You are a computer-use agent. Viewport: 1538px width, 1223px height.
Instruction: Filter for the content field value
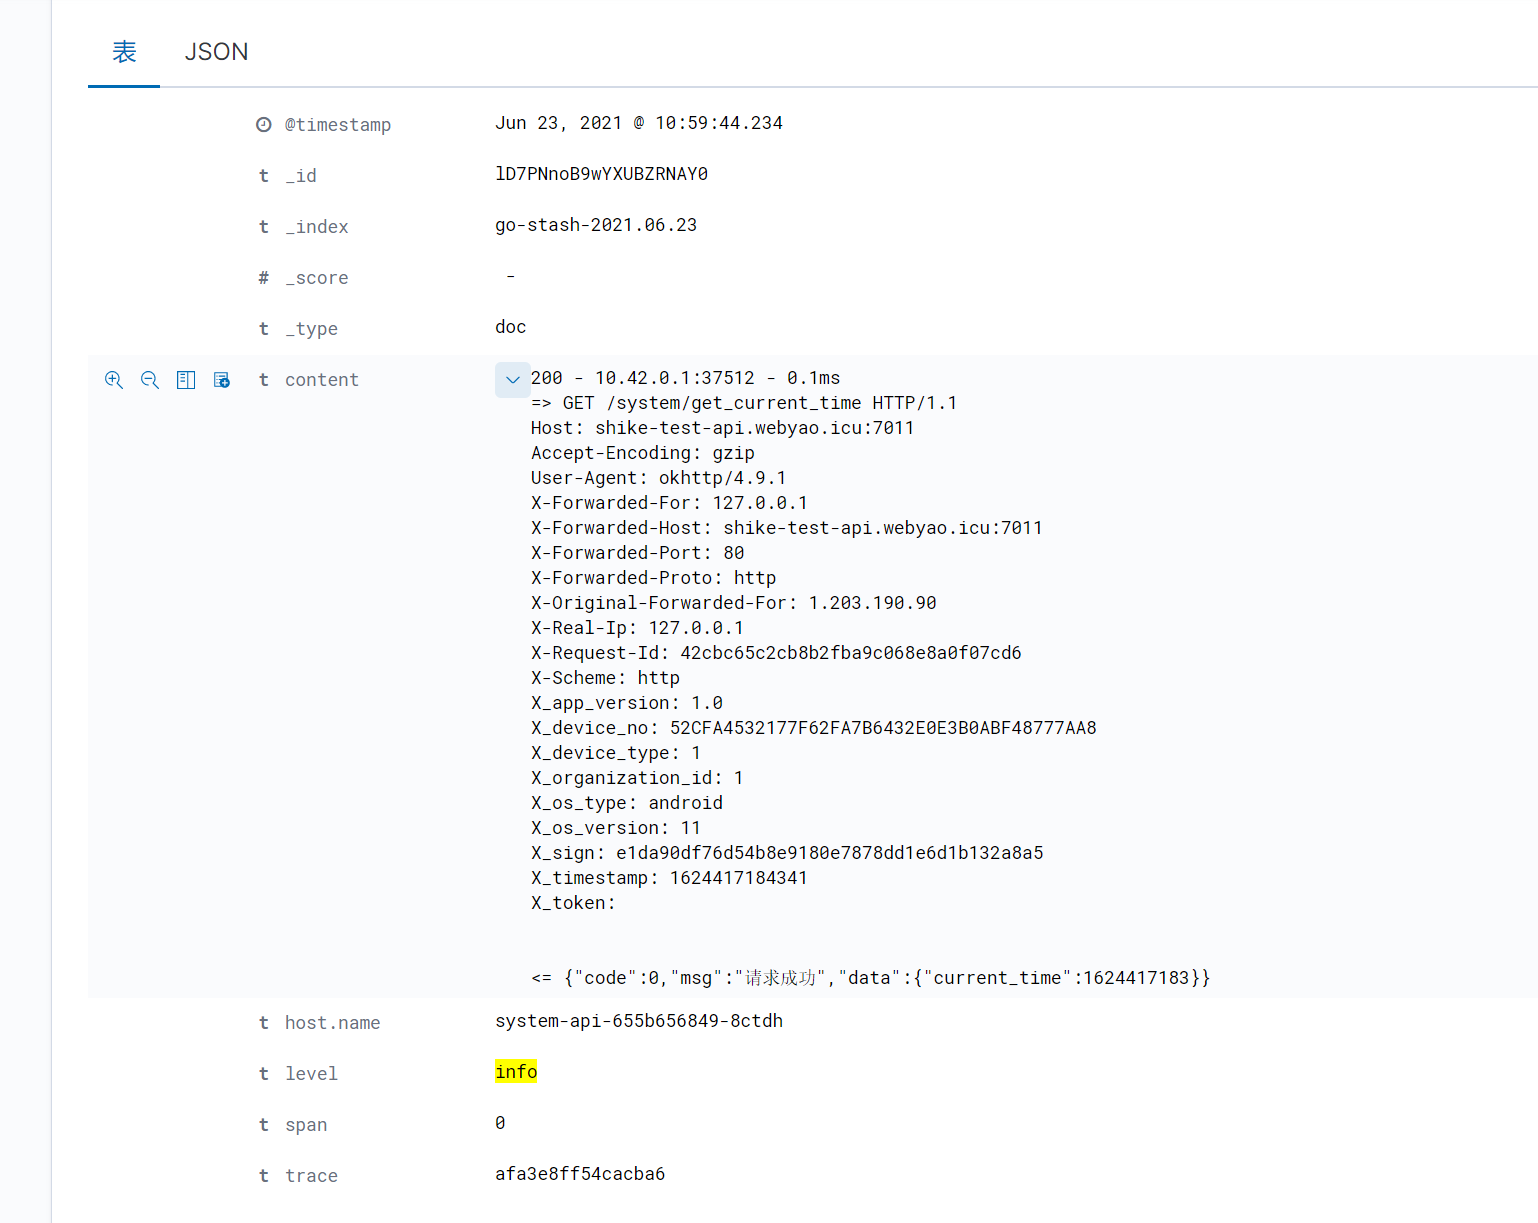click(114, 380)
